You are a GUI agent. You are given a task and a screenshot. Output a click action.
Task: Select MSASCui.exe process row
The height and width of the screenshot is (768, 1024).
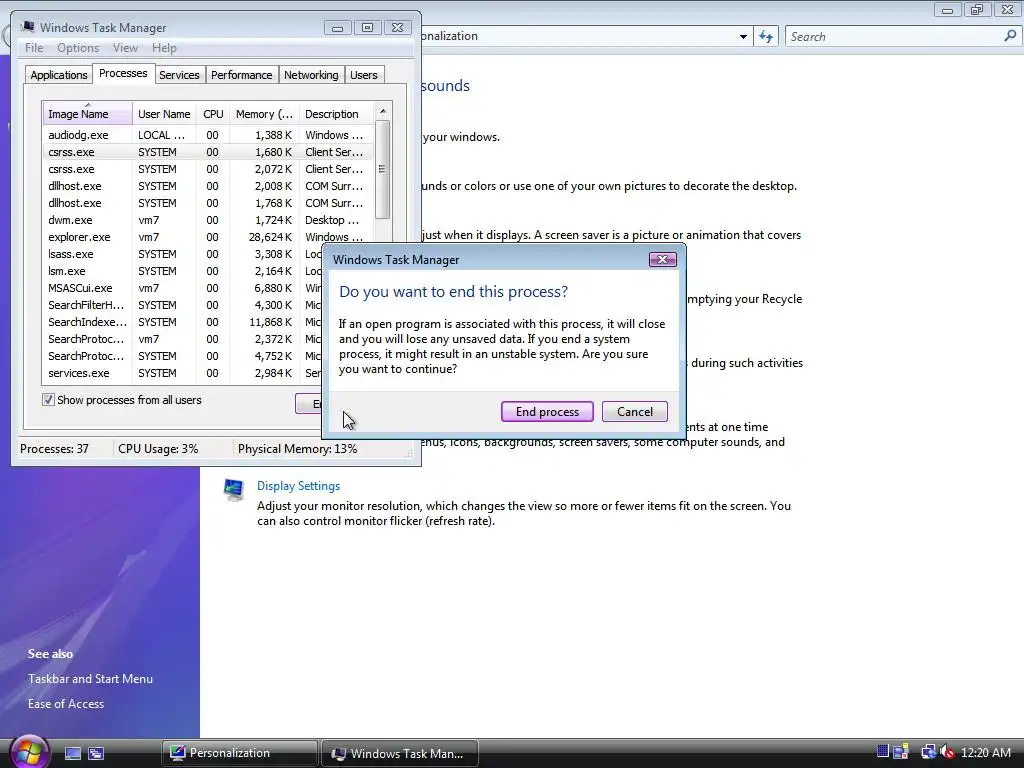[182, 287]
